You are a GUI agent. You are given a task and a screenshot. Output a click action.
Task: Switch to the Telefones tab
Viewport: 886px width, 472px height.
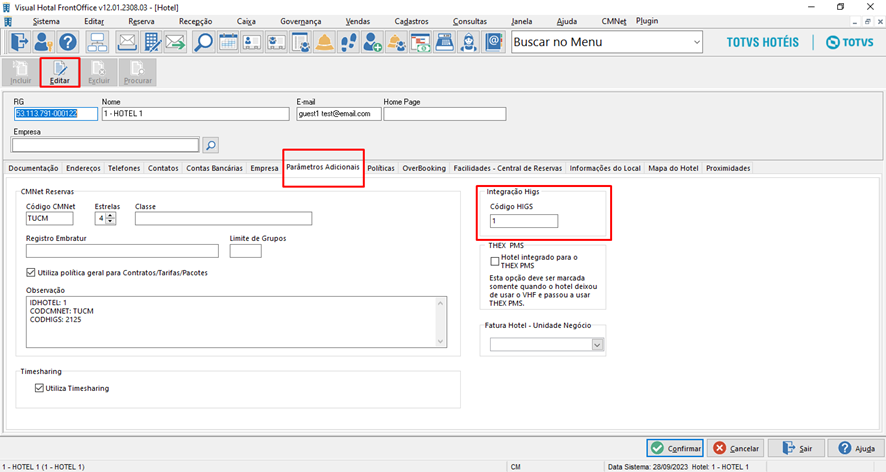(124, 168)
